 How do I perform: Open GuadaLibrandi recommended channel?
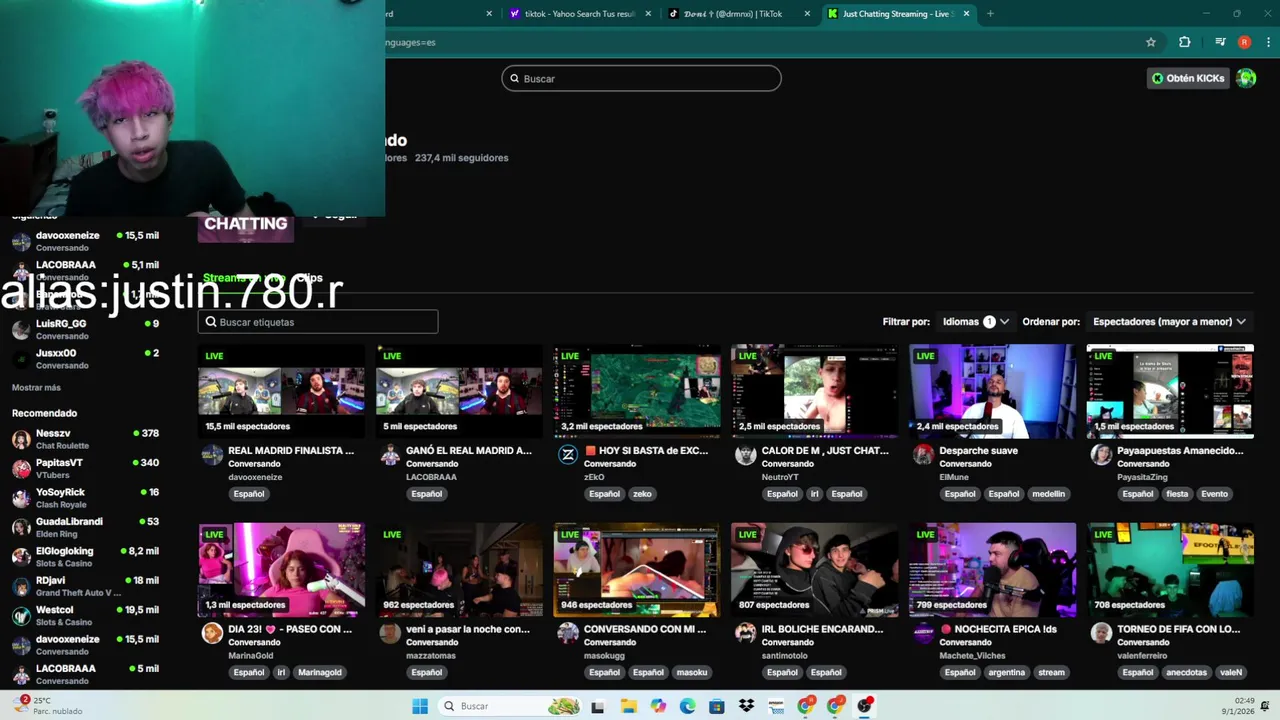[x=85, y=527]
